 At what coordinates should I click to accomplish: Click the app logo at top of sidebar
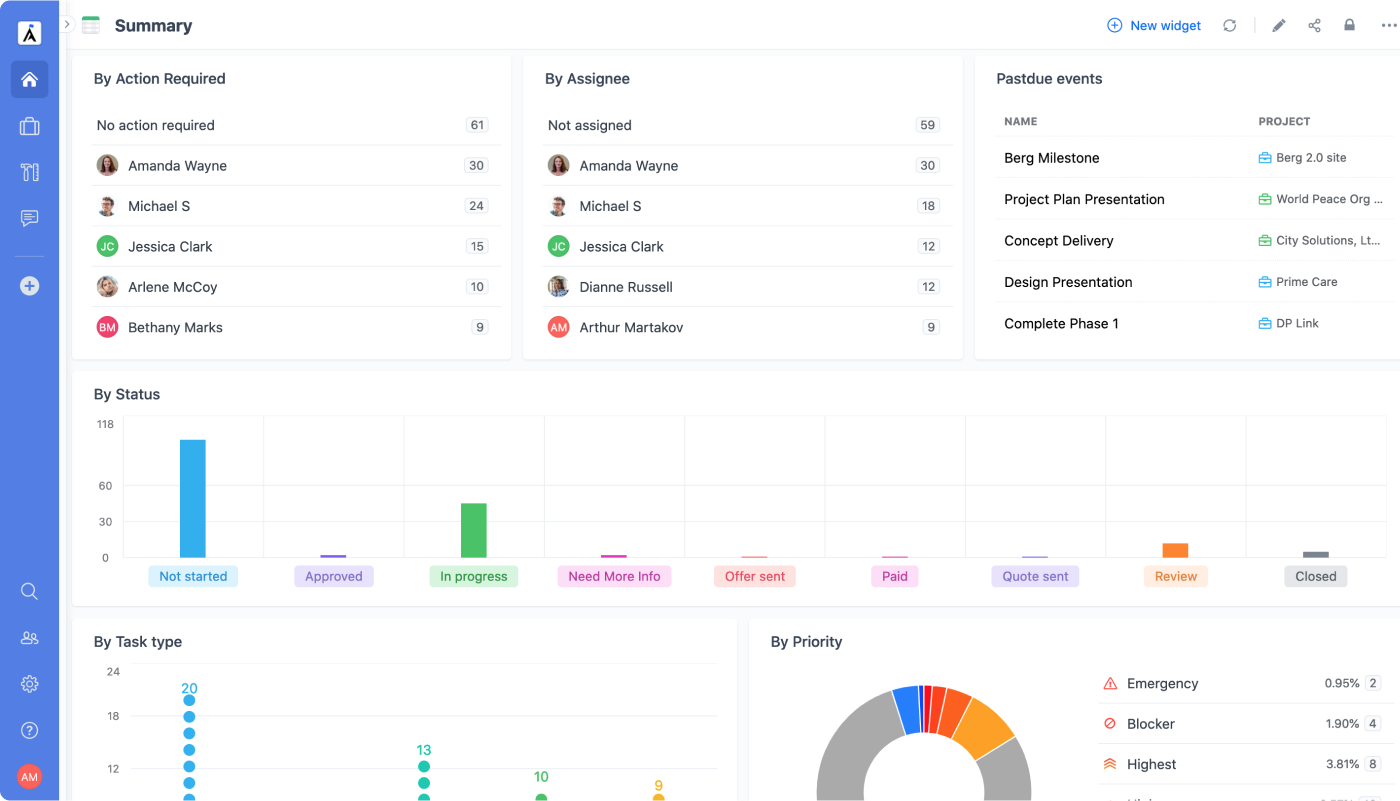[29, 33]
